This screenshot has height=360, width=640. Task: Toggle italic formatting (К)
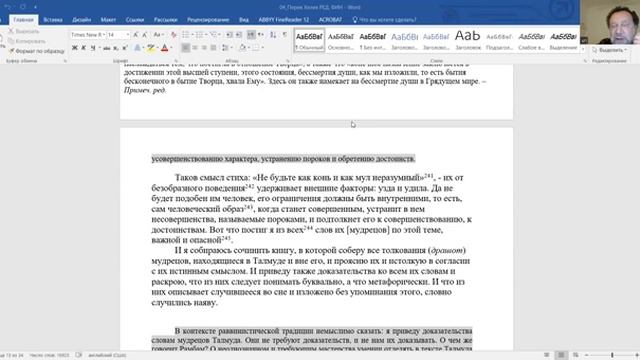click(84, 48)
